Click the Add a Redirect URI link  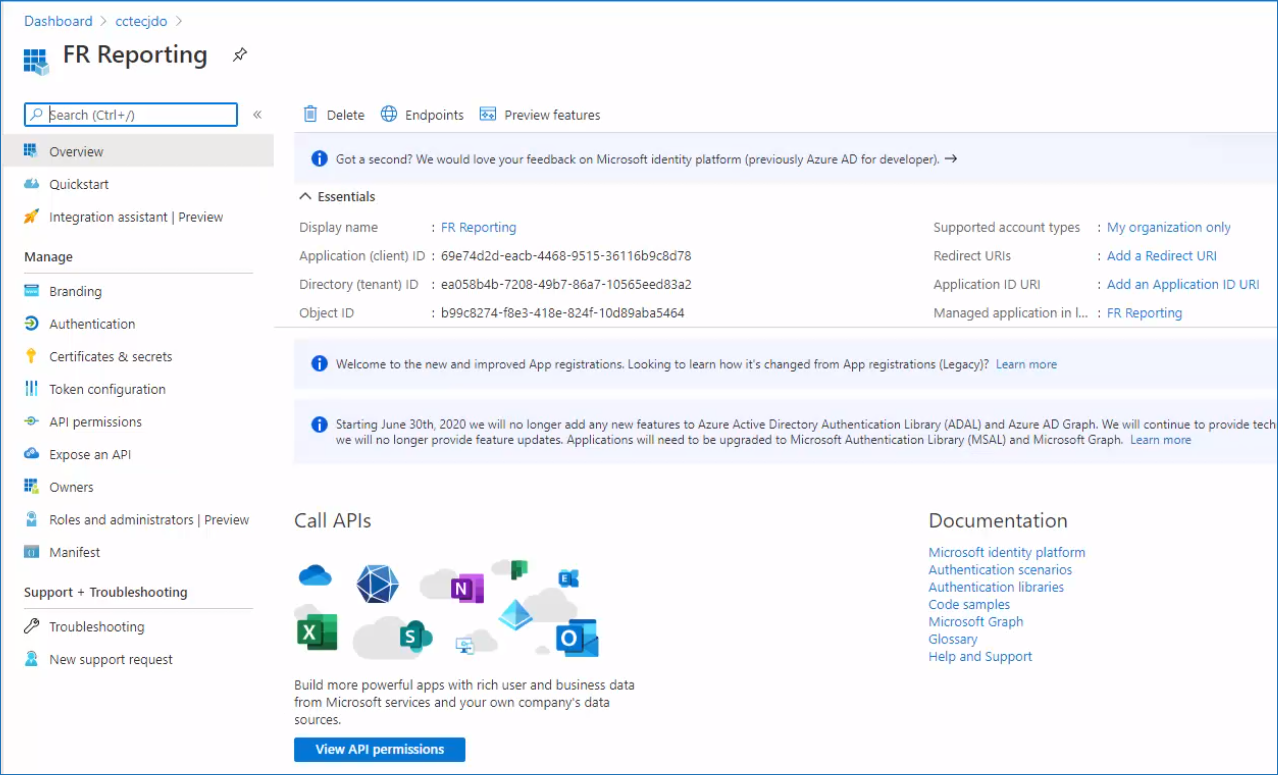pyautogui.click(x=1161, y=256)
